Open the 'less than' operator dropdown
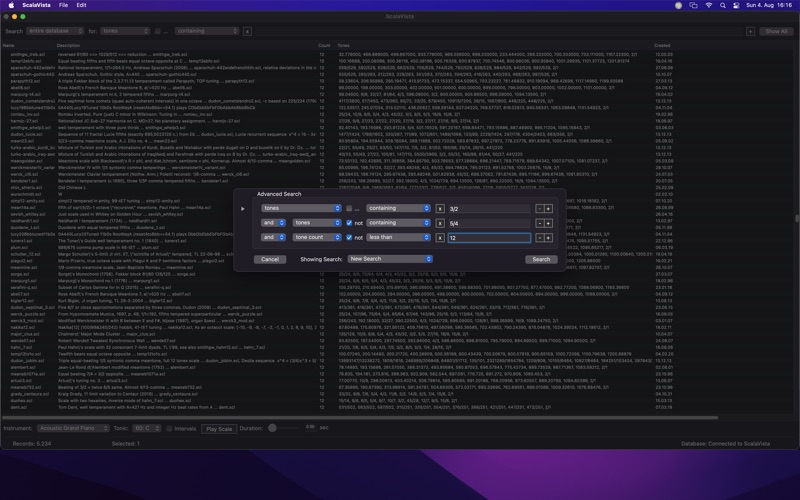800x500 pixels. pyautogui.click(x=398, y=237)
